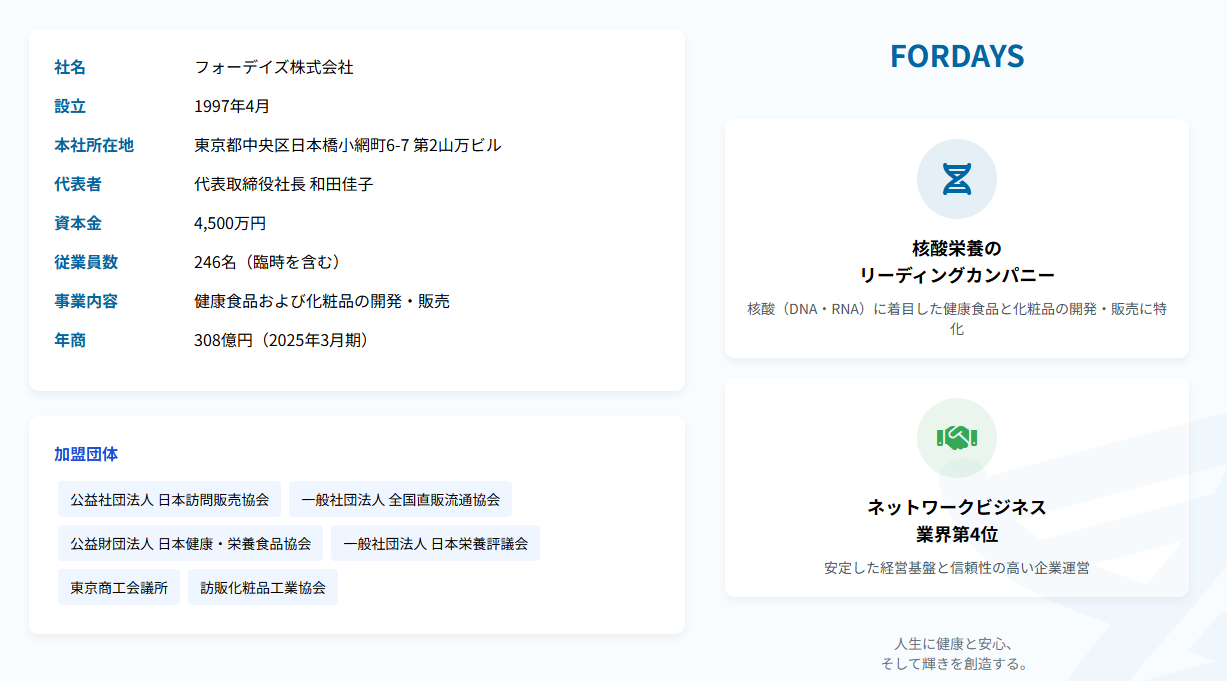
Task: Click the 資本金 label
Action: 78,223
